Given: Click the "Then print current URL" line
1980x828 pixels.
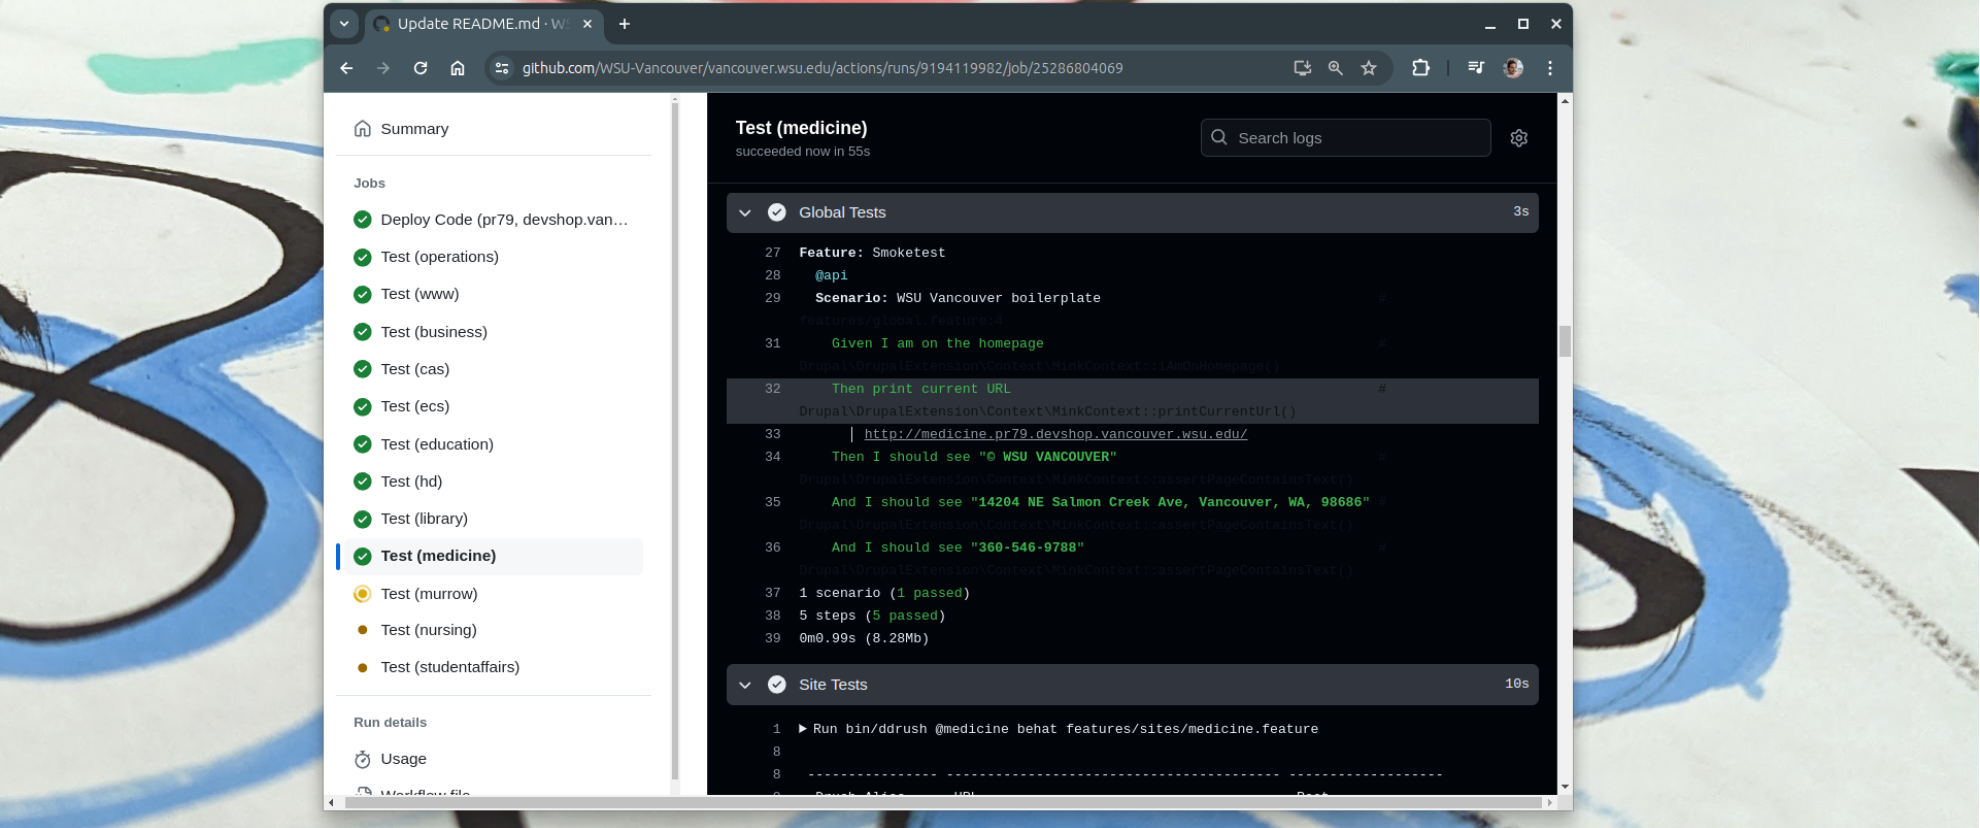Looking at the screenshot, I should point(921,389).
